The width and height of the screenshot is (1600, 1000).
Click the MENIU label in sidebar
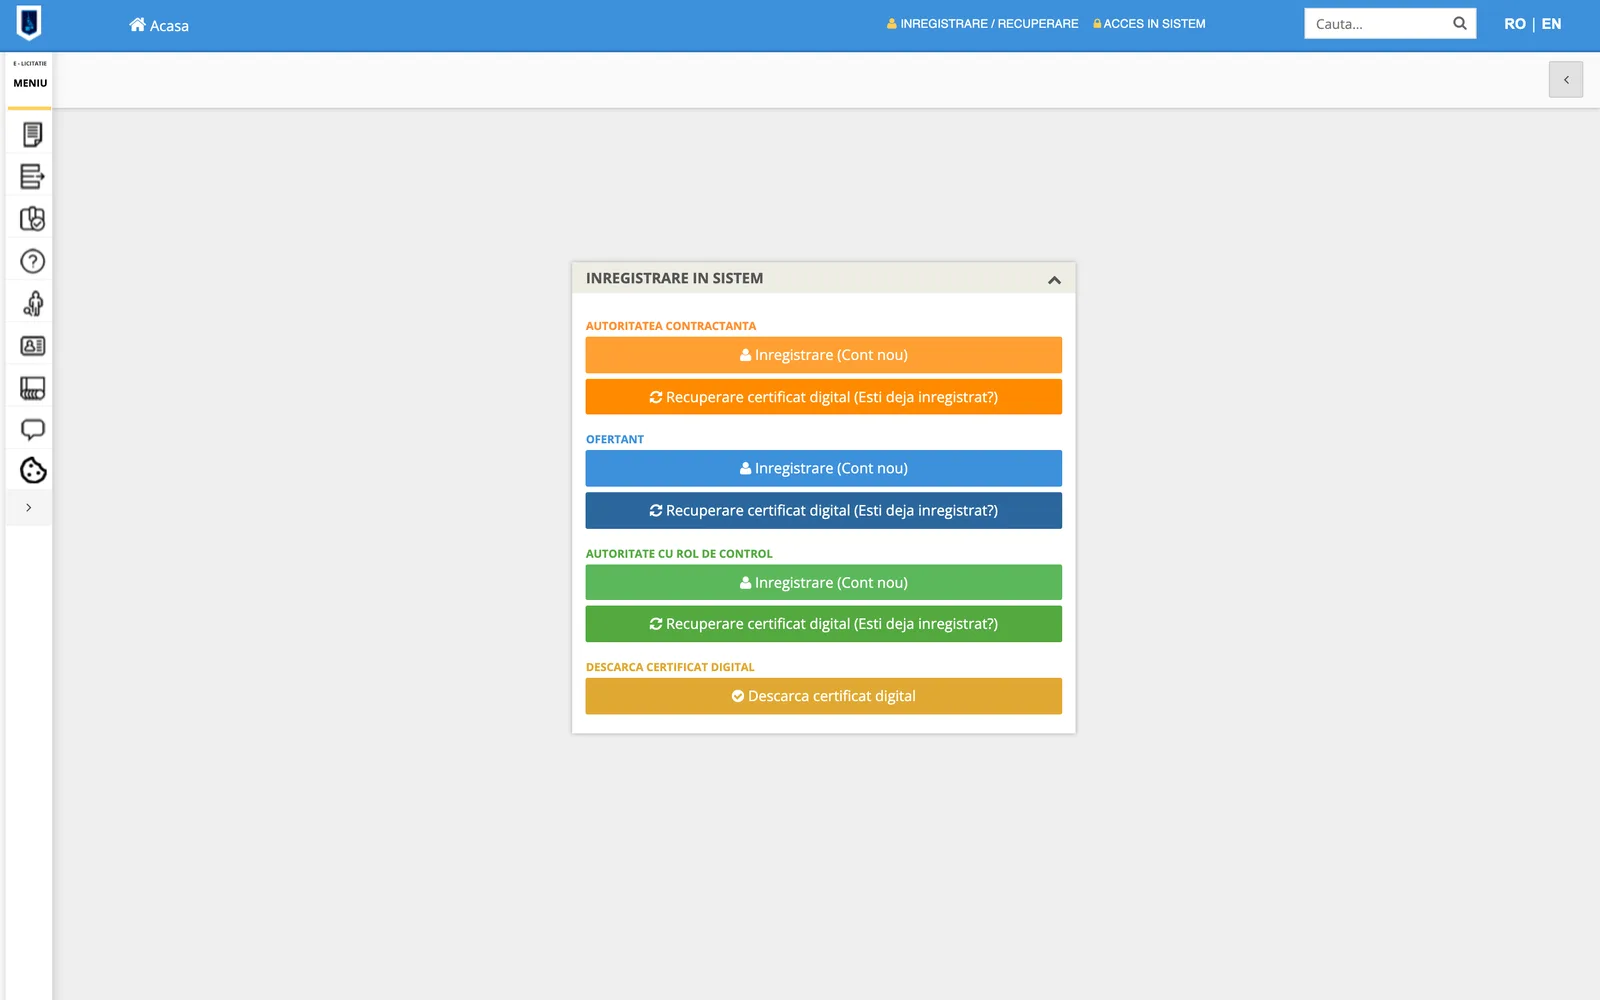click(30, 83)
